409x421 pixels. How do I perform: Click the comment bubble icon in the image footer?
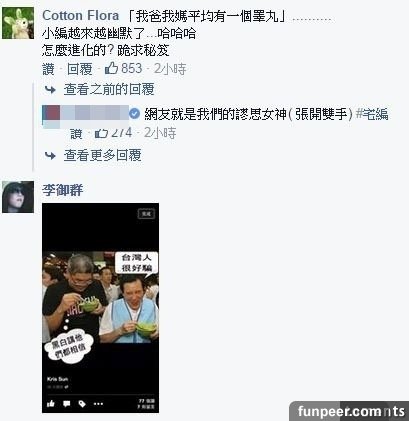tap(67, 404)
